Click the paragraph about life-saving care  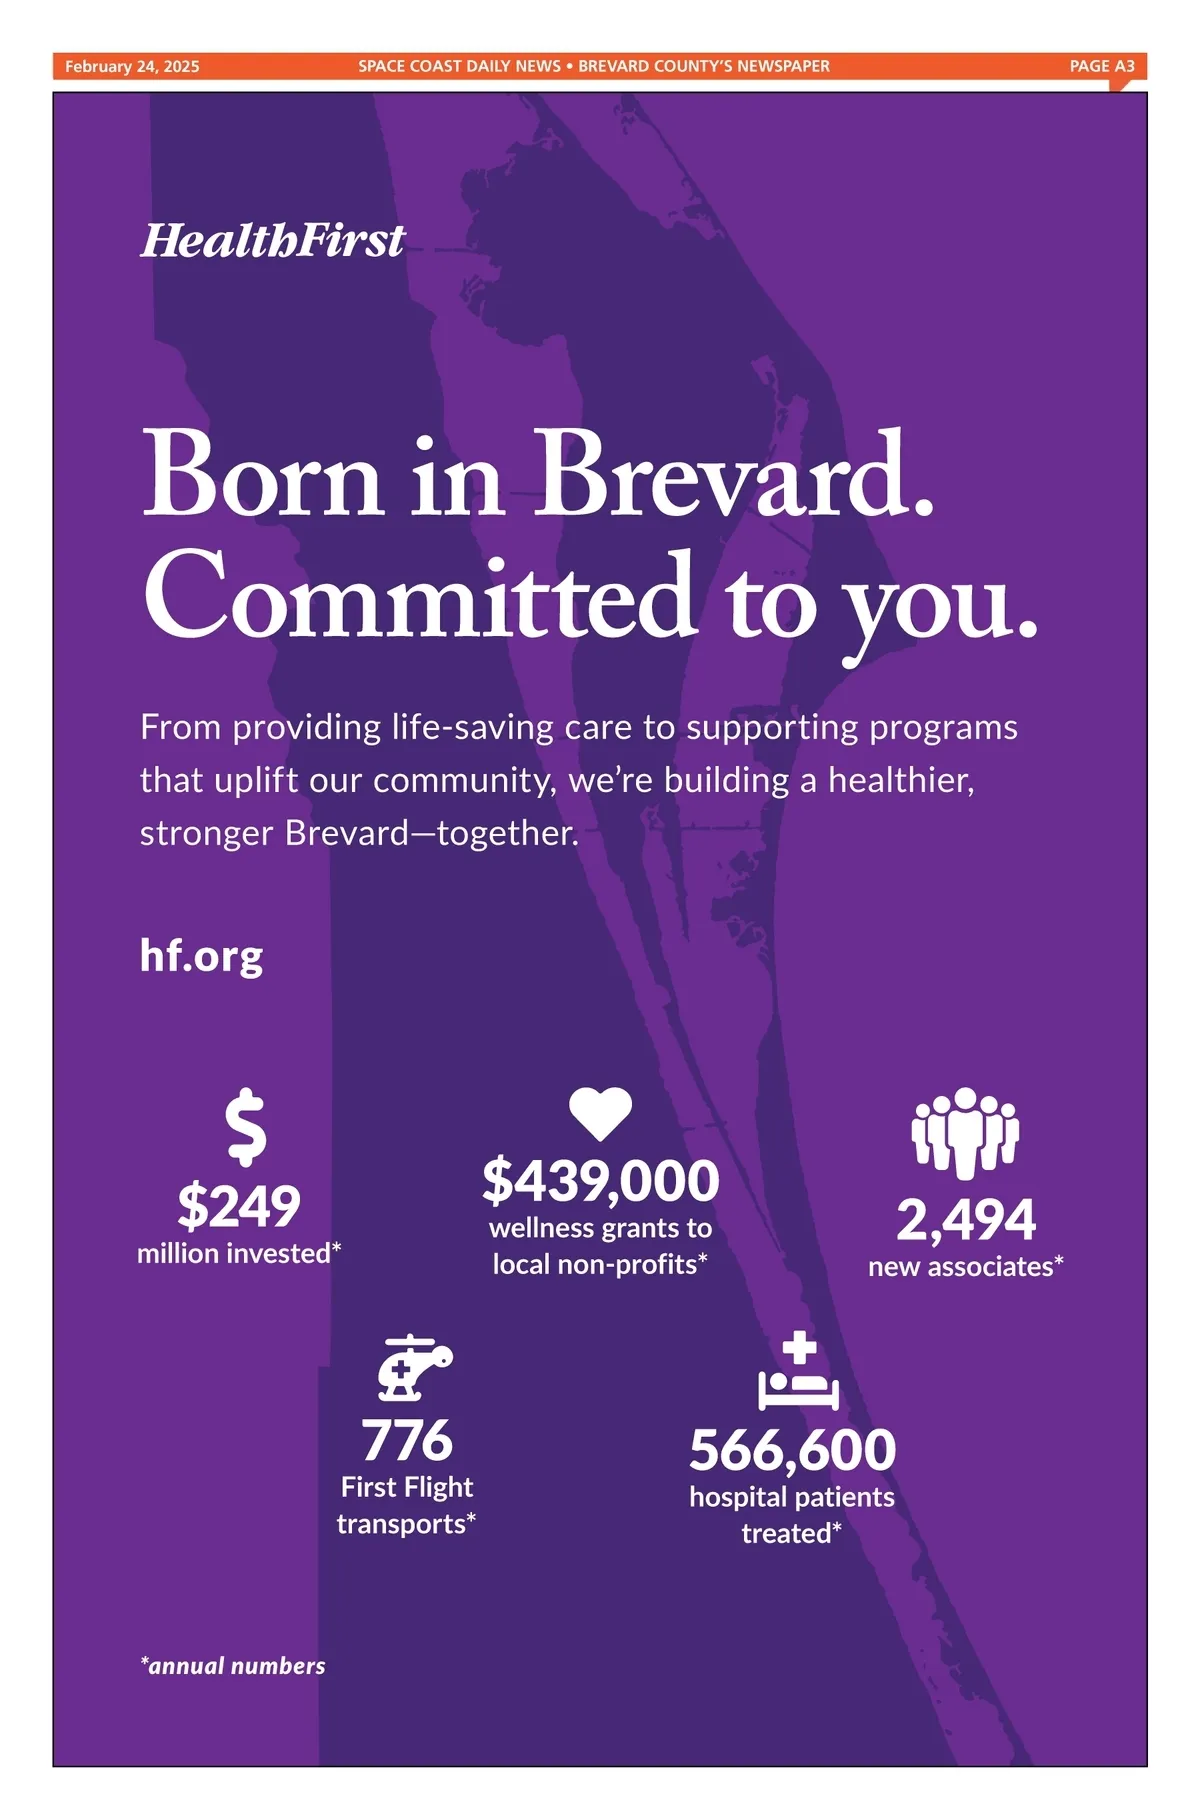pos(578,780)
